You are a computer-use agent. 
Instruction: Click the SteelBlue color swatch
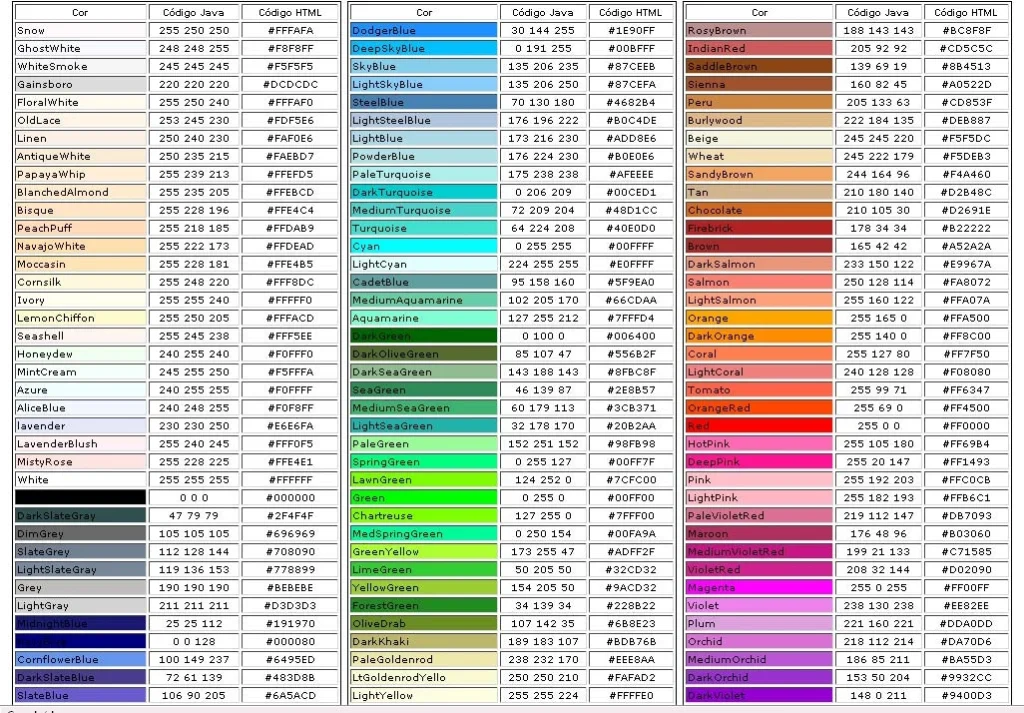point(423,103)
